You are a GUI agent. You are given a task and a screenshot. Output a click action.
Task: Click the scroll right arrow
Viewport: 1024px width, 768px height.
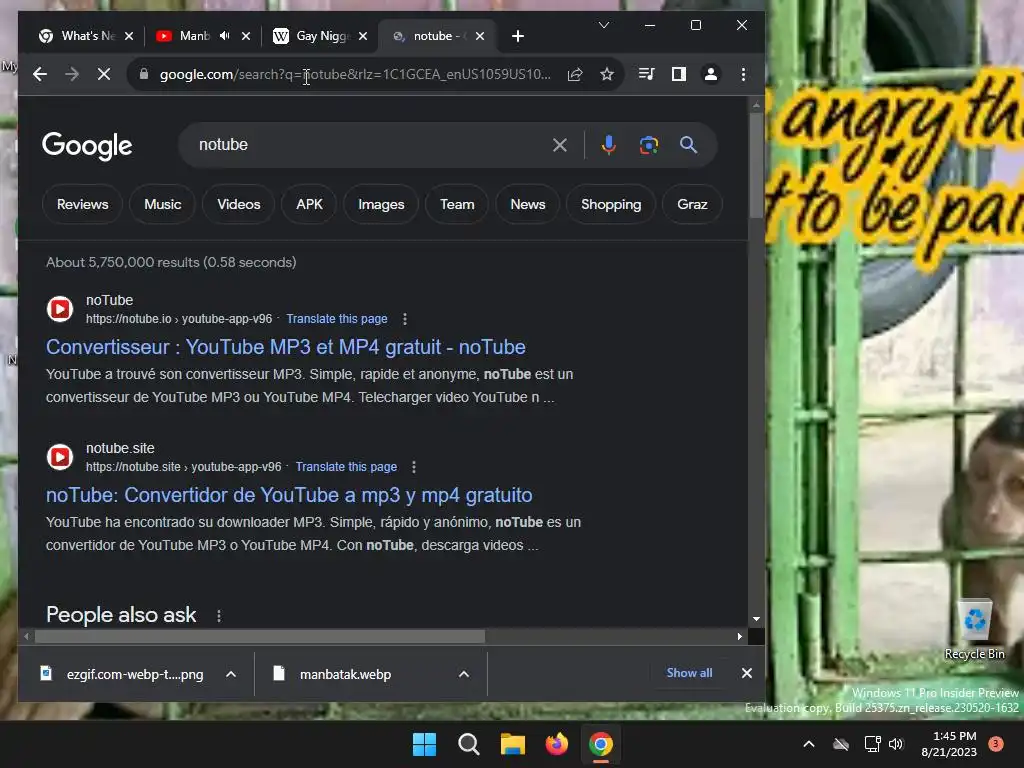pos(739,636)
